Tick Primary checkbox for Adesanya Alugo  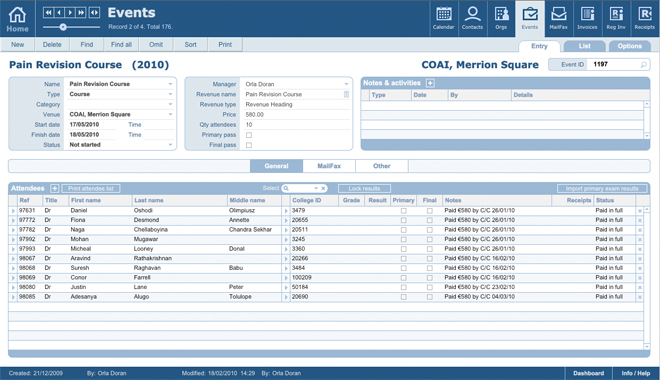[x=404, y=297]
